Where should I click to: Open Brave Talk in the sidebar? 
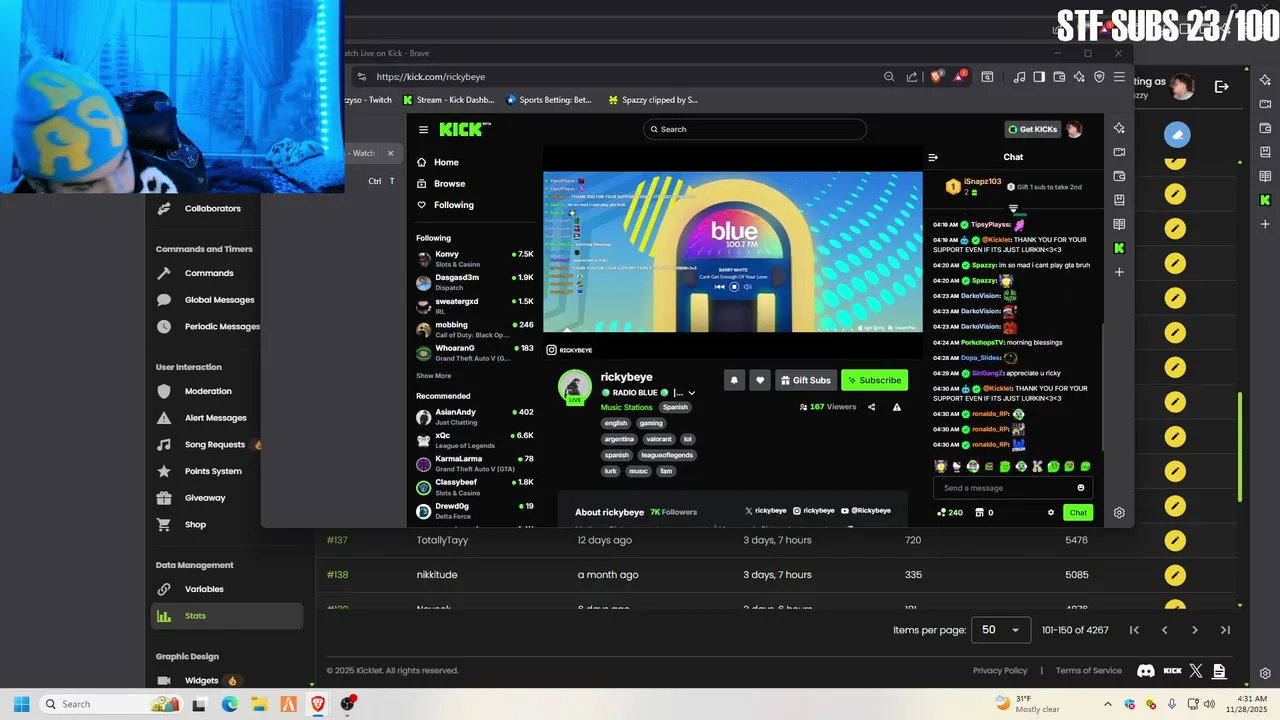point(1119,152)
